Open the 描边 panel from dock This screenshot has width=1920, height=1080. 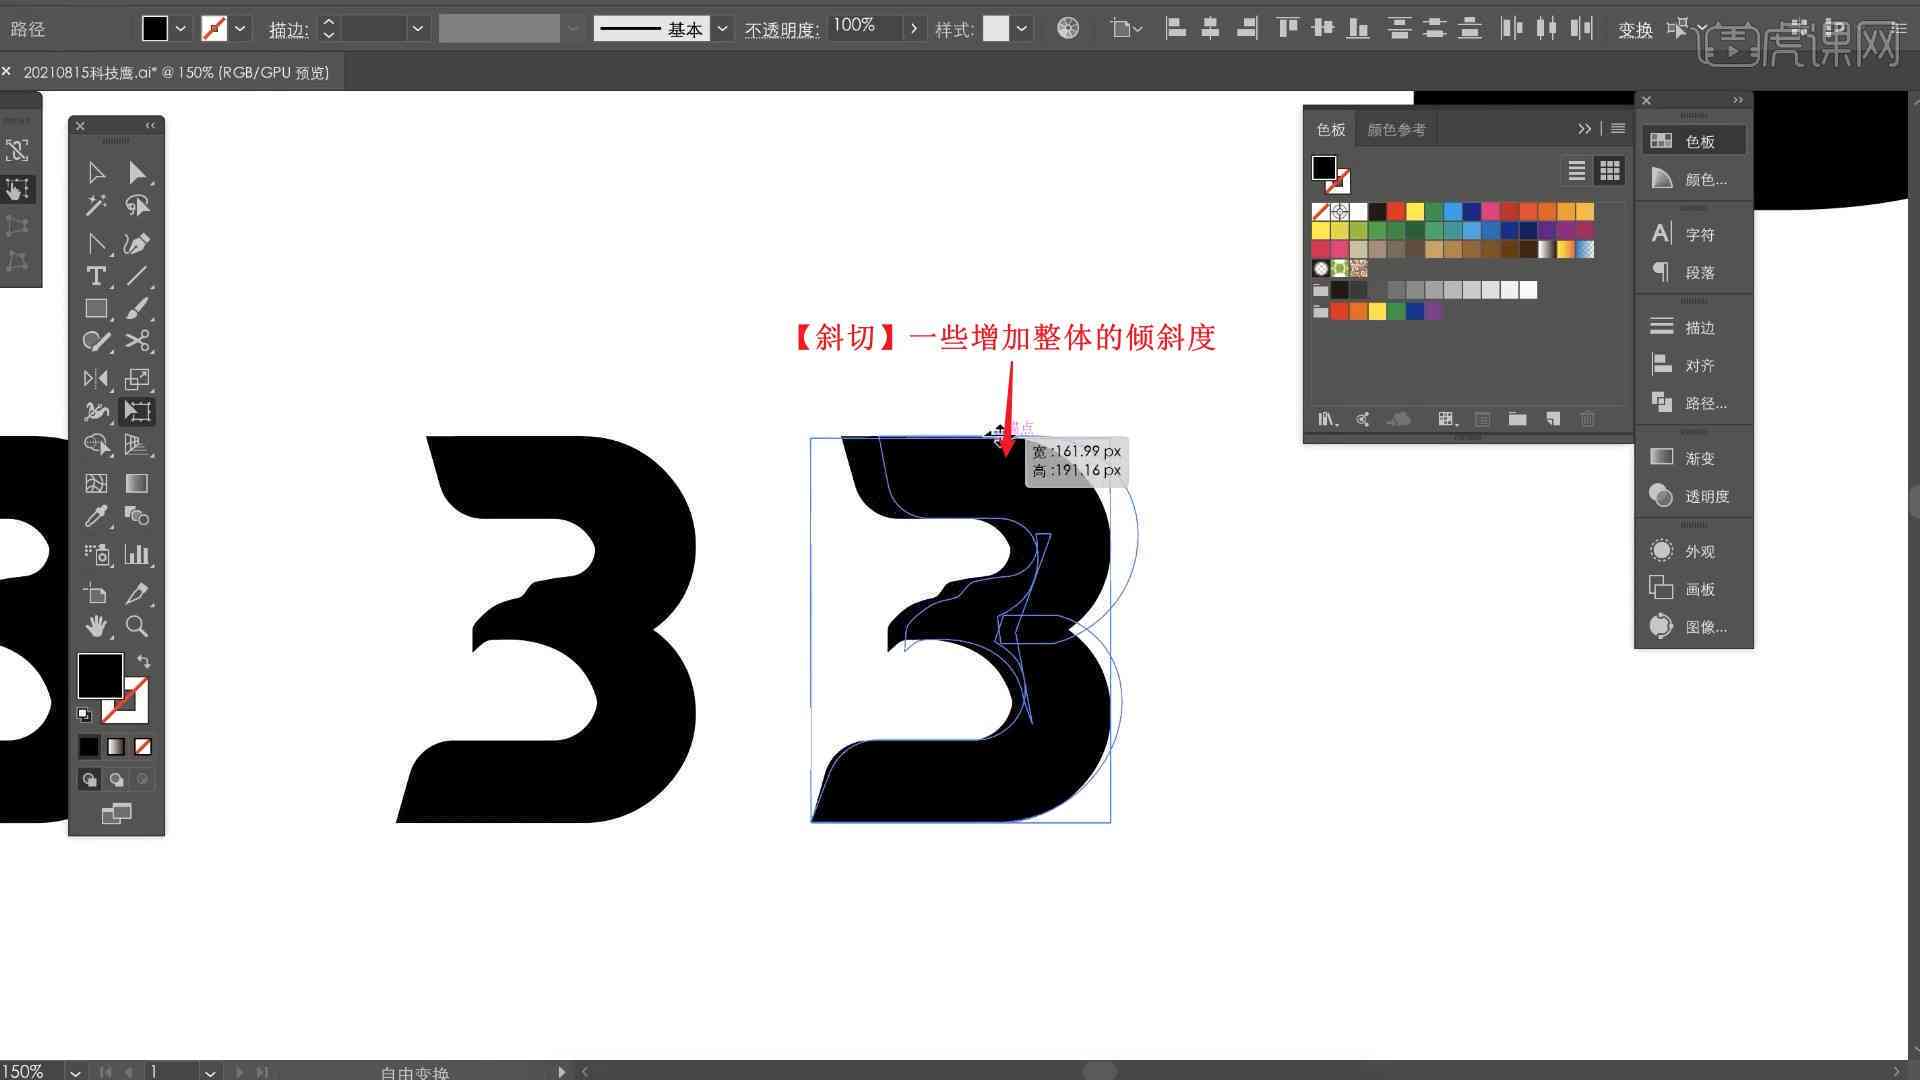[x=1695, y=327]
